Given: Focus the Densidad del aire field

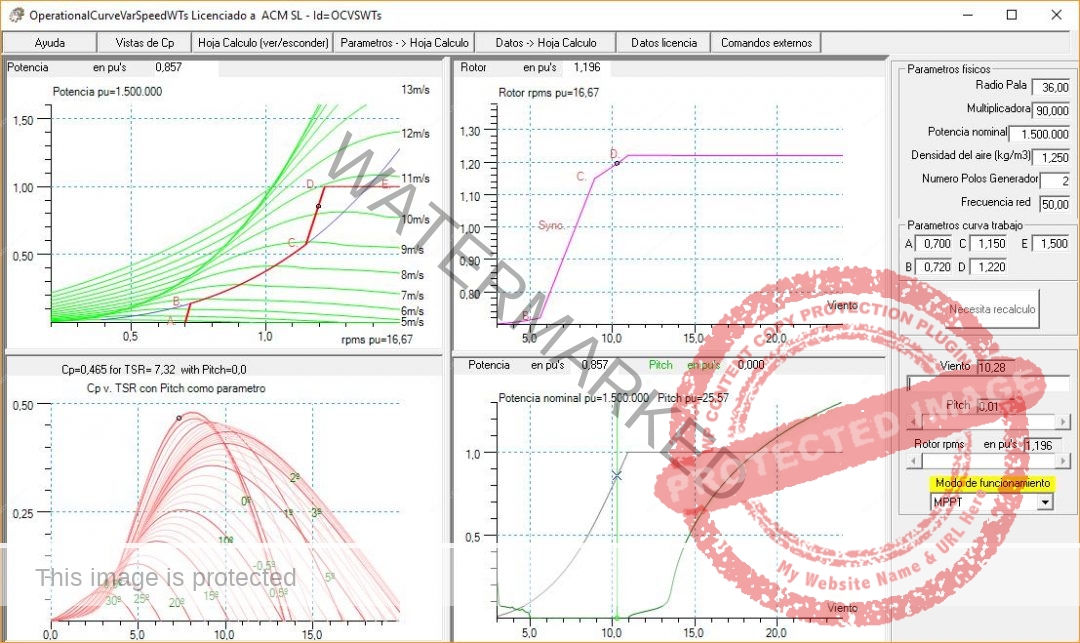Looking at the screenshot, I should click(x=1050, y=157).
